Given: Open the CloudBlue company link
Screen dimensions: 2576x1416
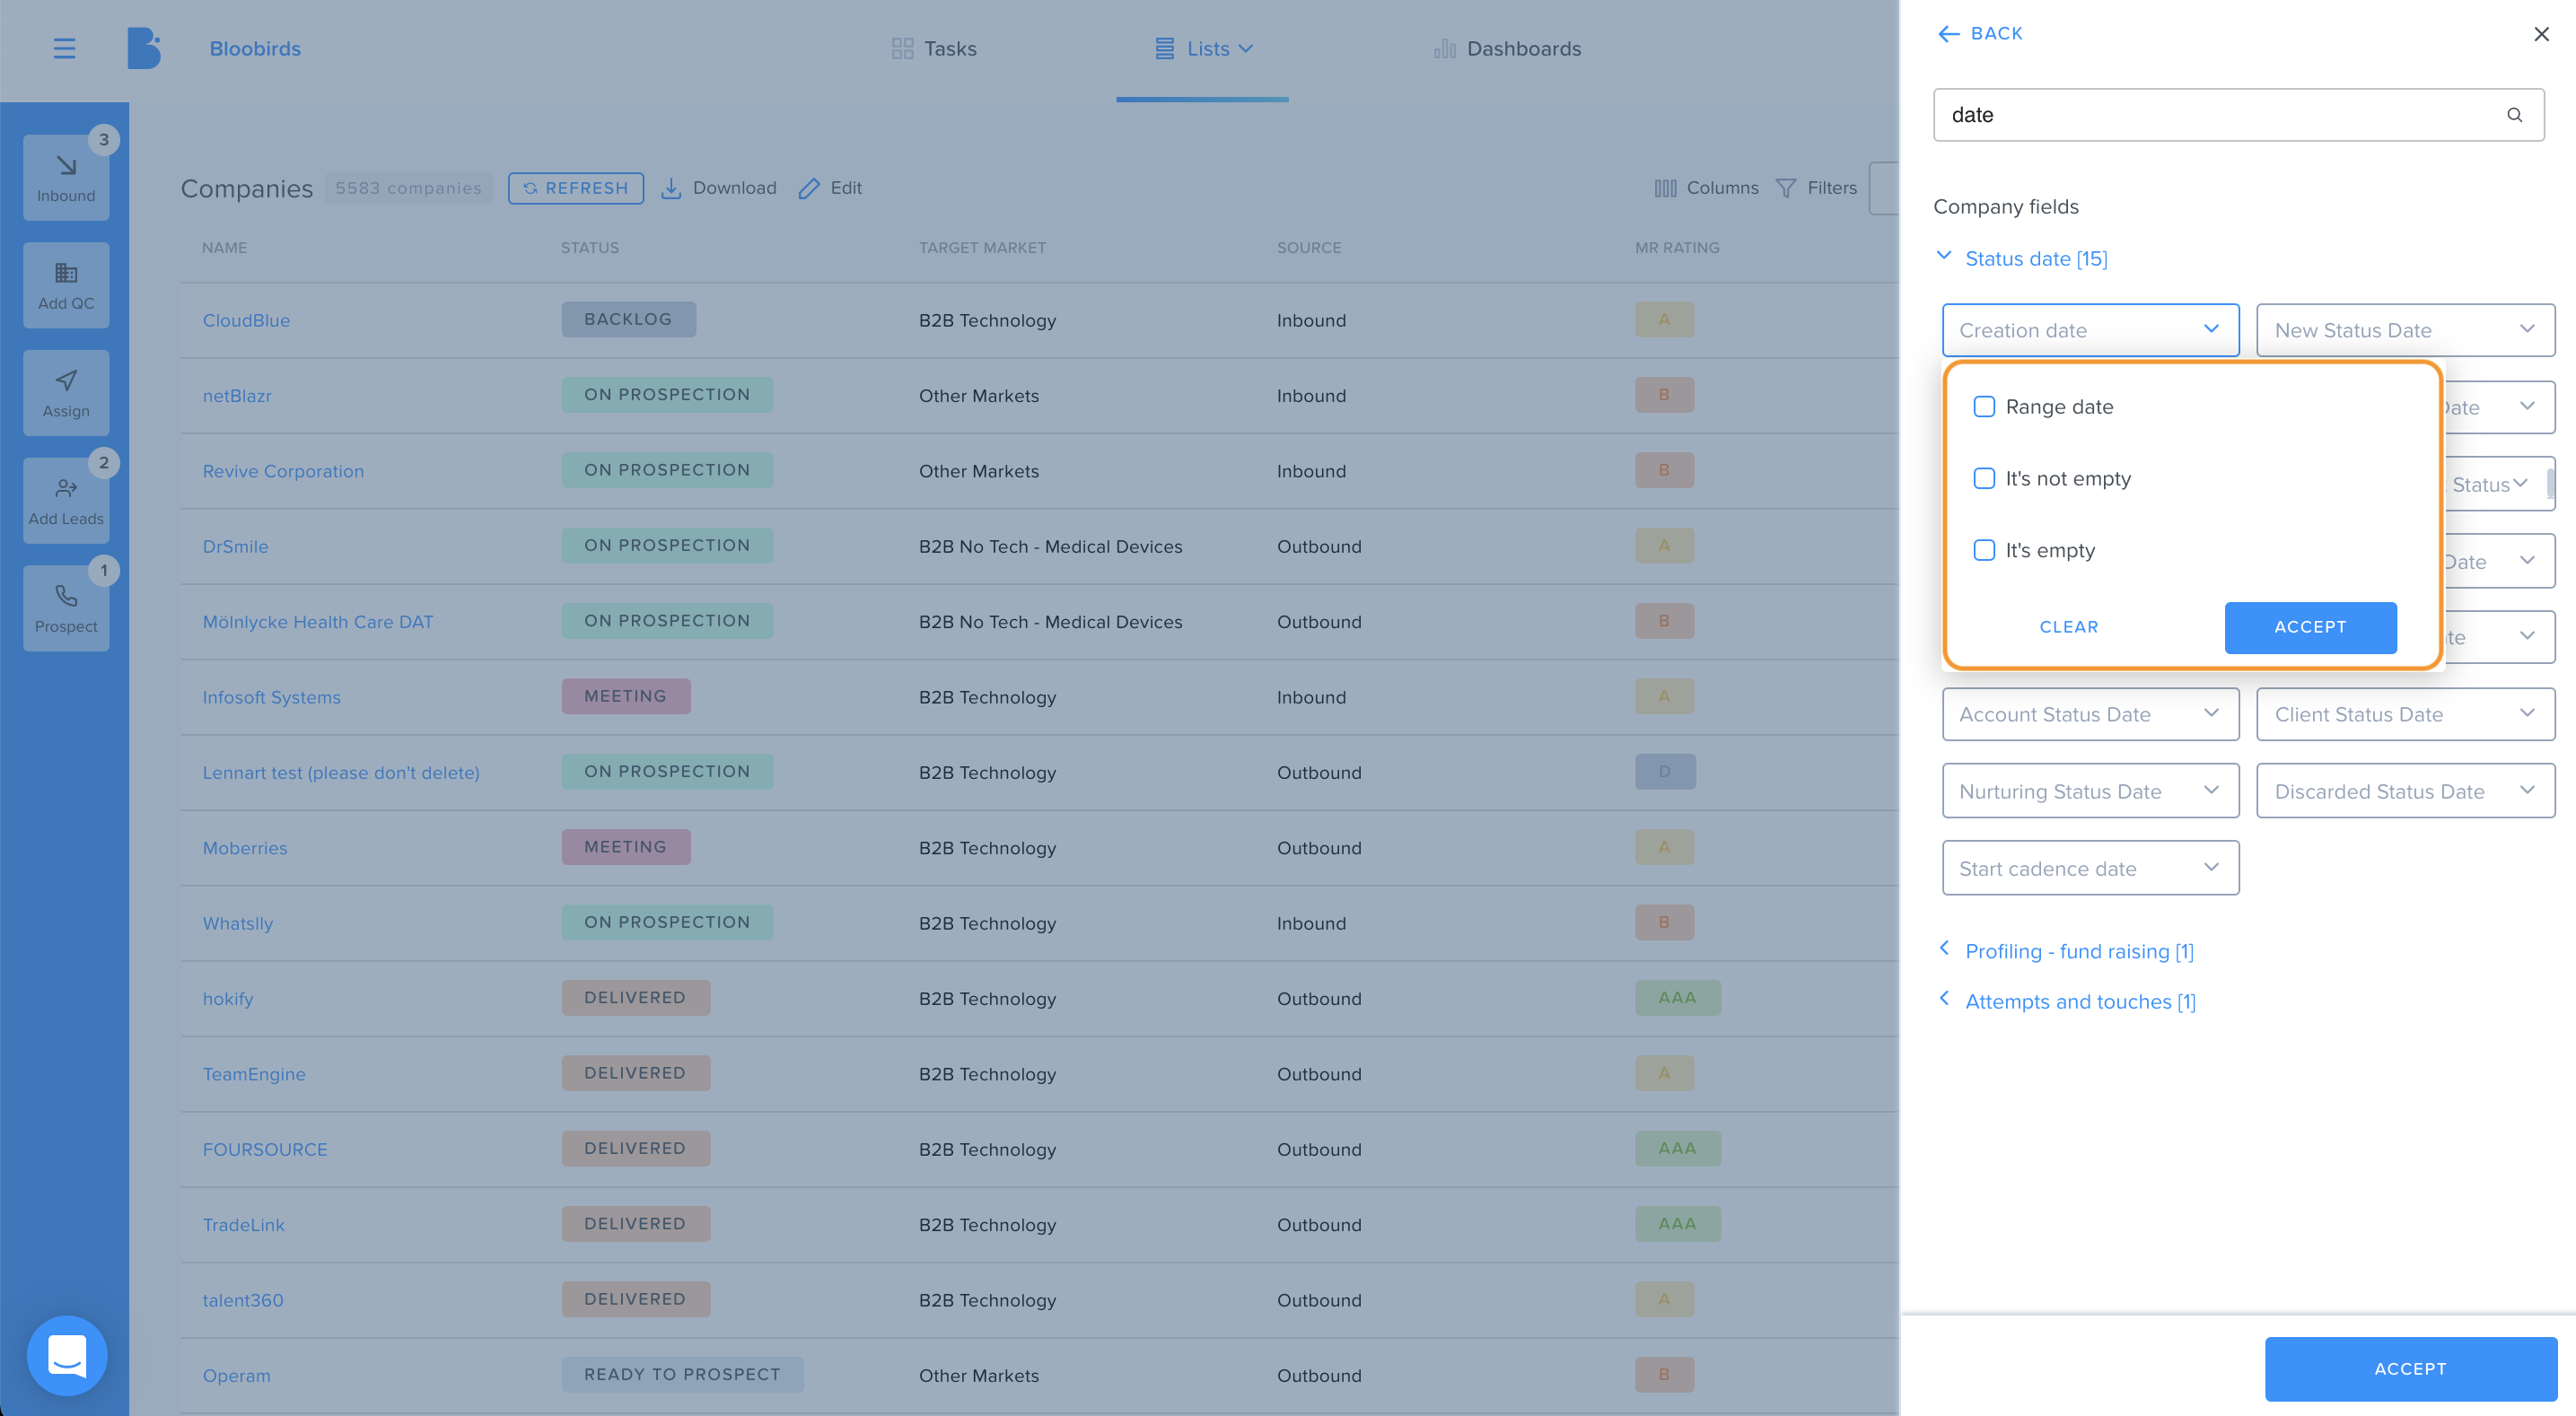Looking at the screenshot, I should pyautogui.click(x=246, y=320).
